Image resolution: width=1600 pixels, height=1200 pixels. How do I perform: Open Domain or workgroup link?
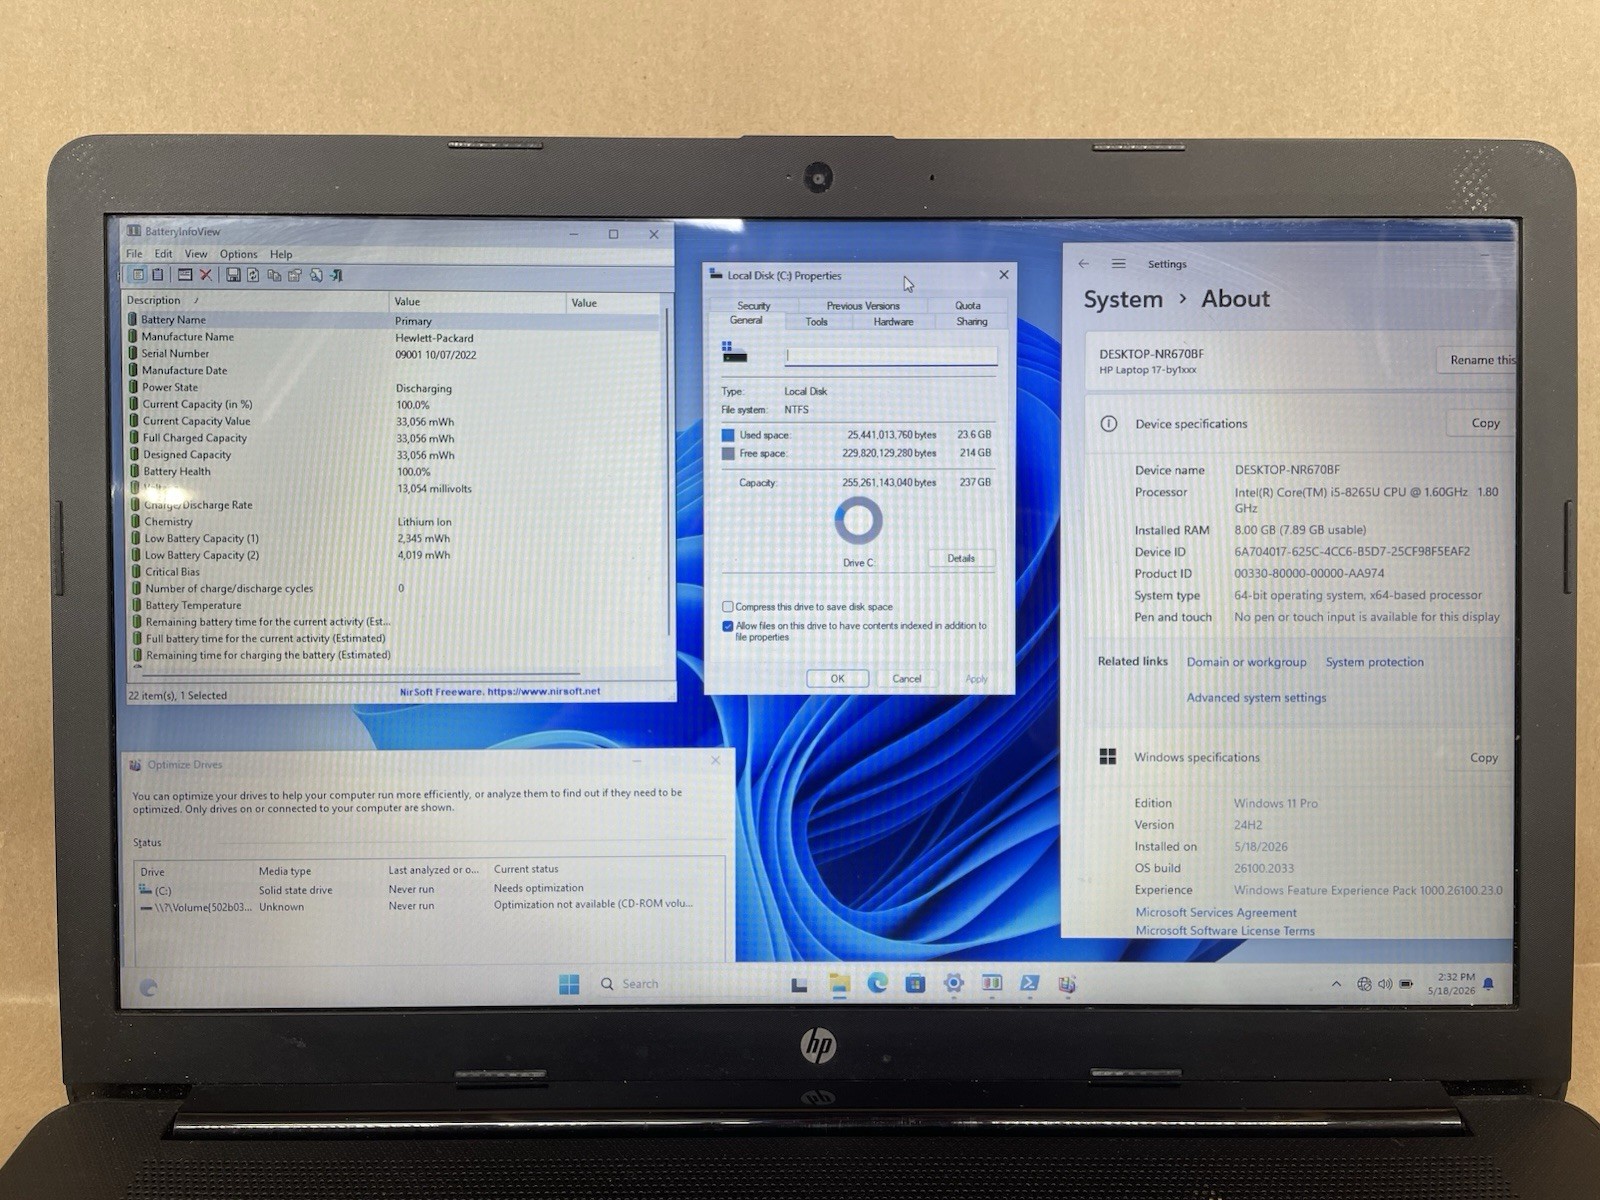[x=1246, y=662]
